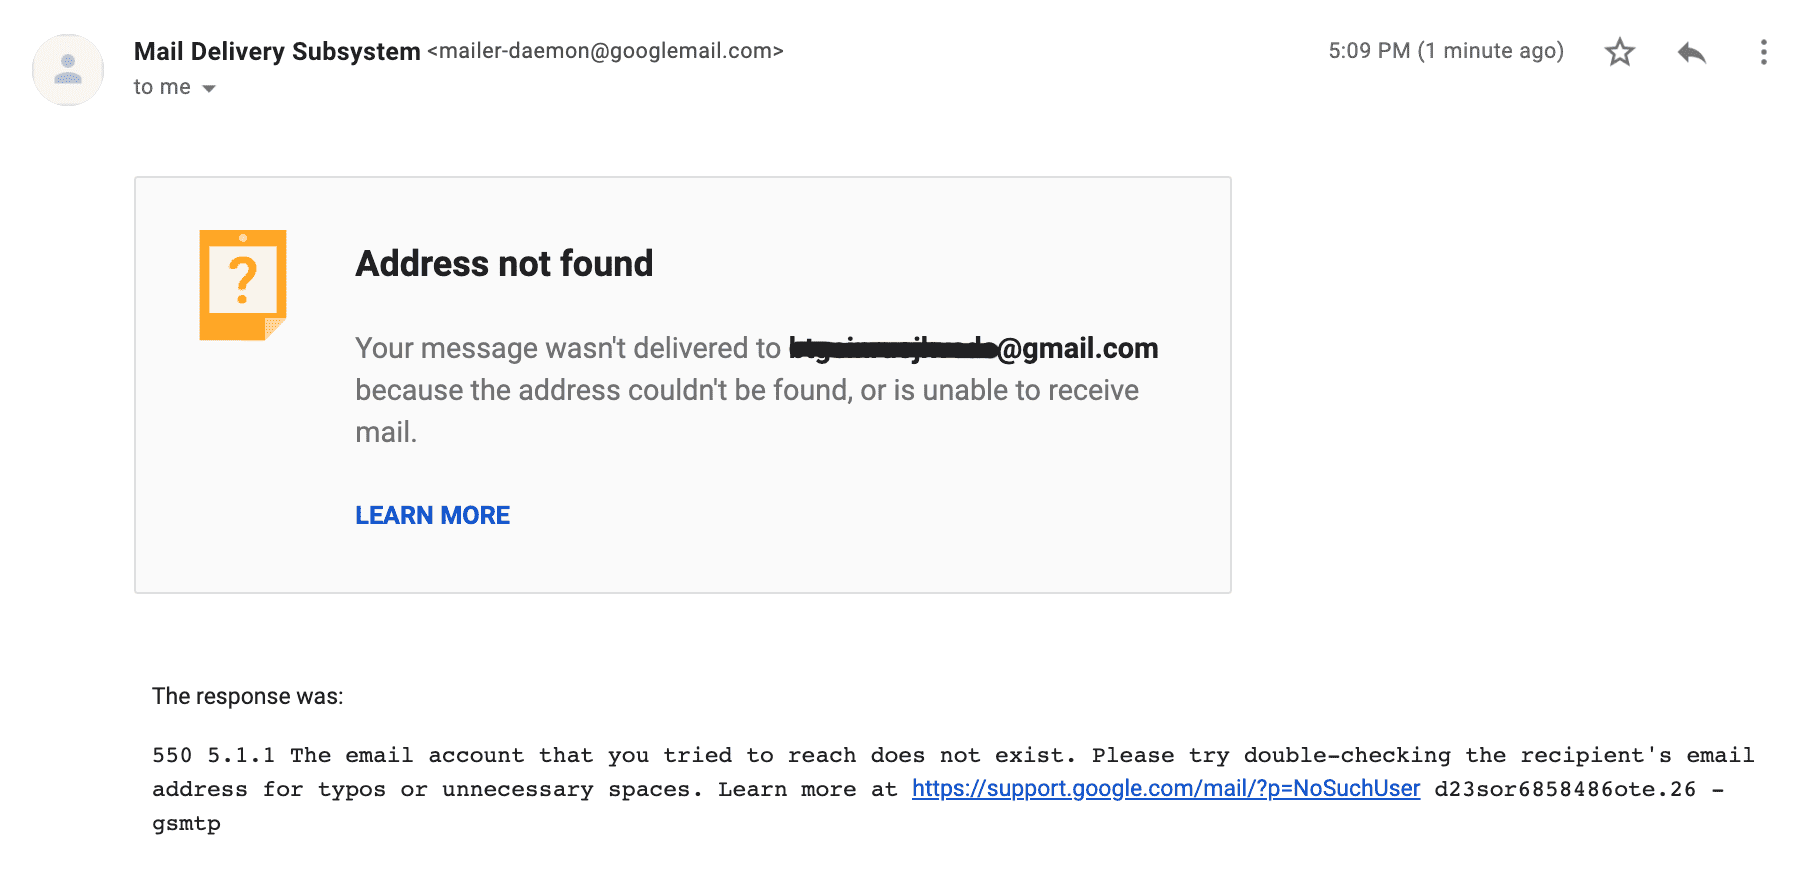Click the 'Address not found' heading

point(504,264)
